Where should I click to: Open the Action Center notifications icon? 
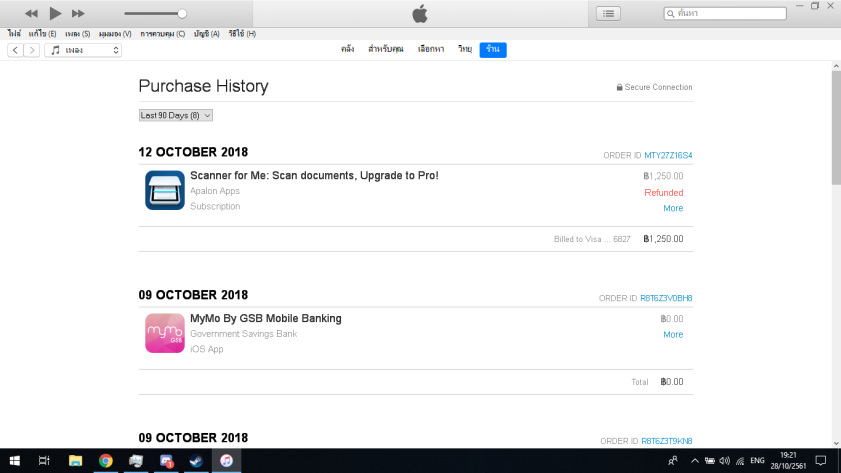click(821, 461)
